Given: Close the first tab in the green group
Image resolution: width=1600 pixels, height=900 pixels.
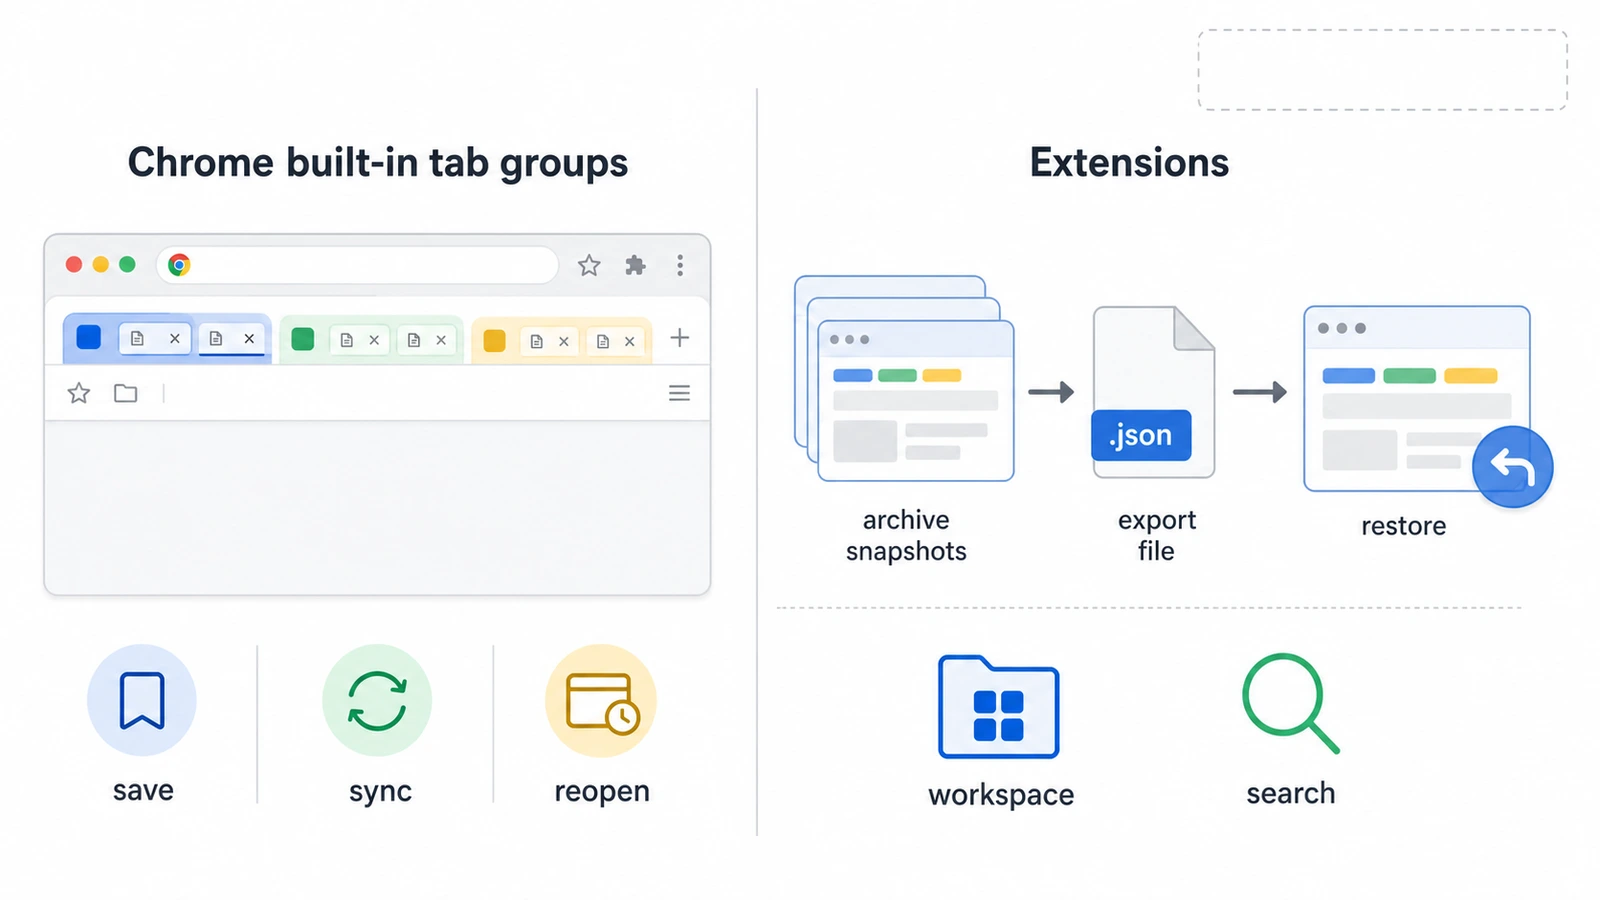Looking at the screenshot, I should (374, 340).
